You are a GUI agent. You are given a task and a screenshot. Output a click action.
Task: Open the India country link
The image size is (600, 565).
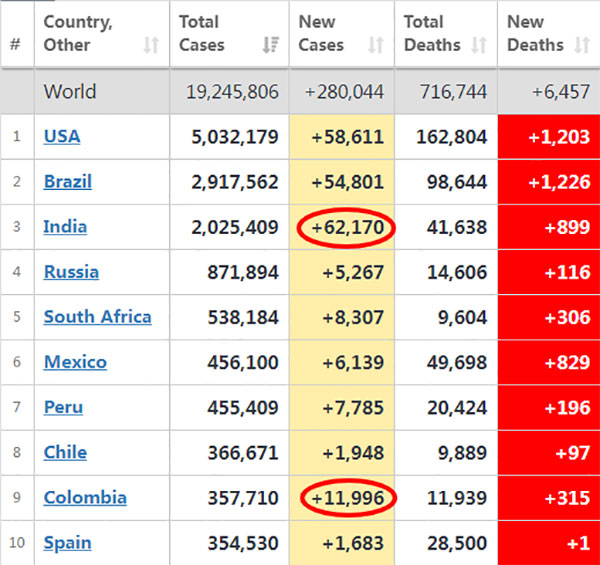[x=65, y=227]
